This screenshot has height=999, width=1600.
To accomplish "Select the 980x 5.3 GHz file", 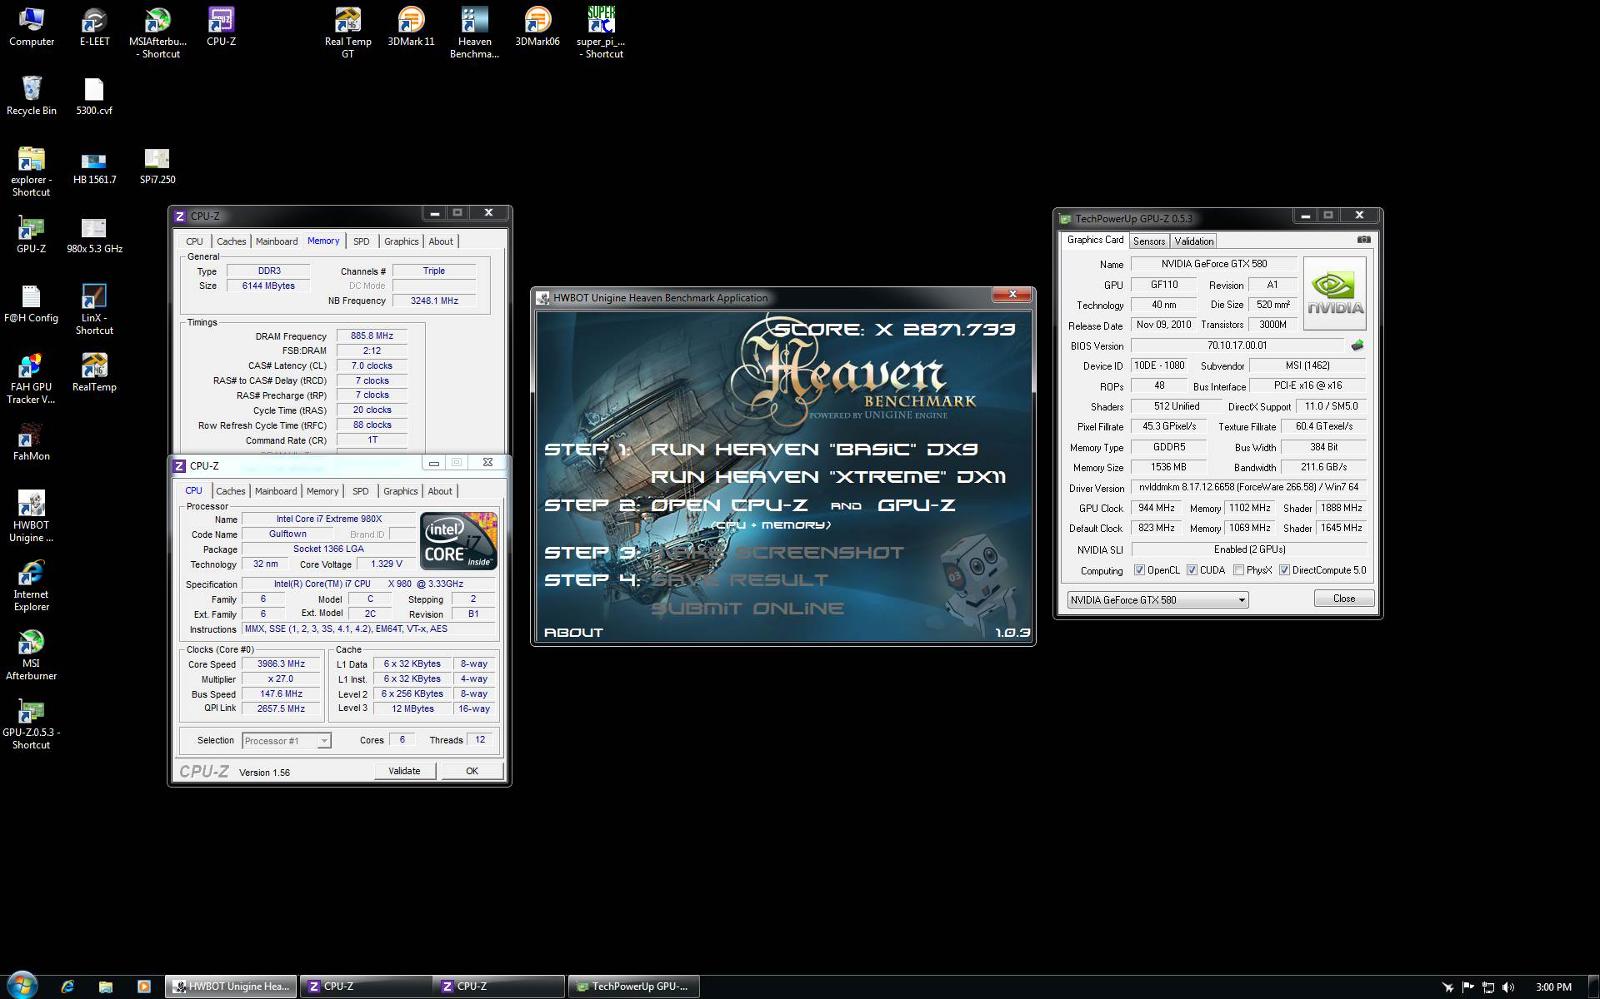I will coord(94,234).
